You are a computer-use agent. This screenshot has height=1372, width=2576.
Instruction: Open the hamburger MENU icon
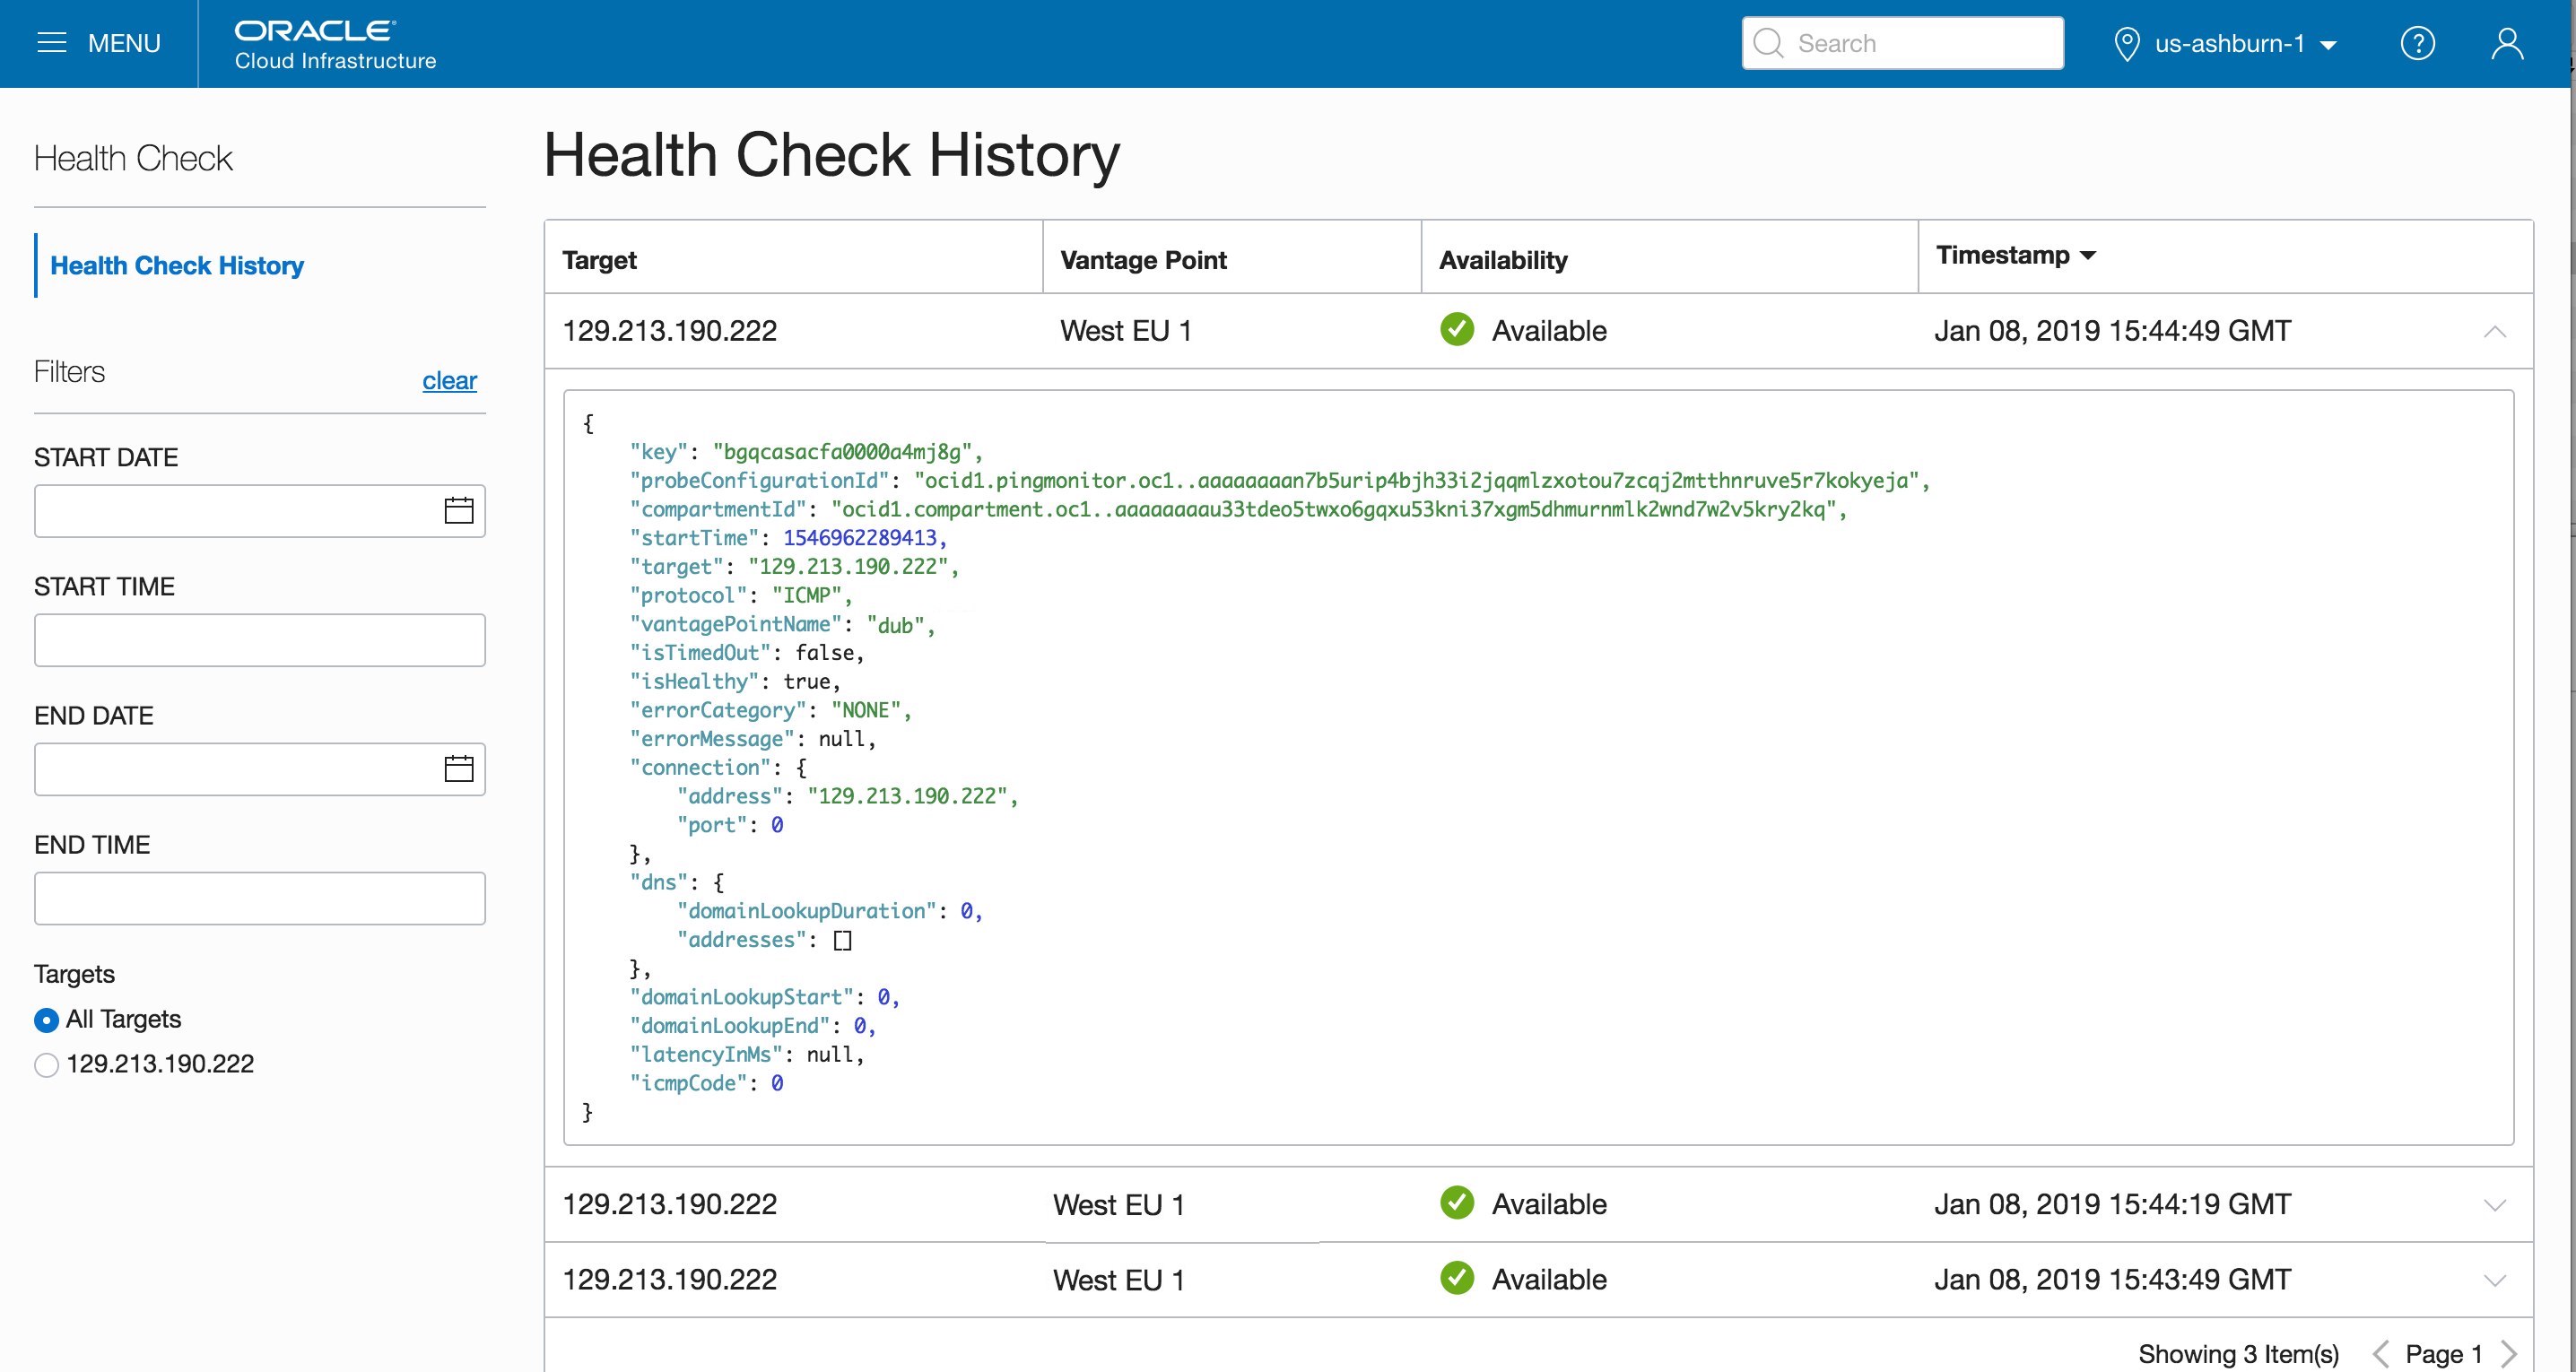click(x=52, y=43)
